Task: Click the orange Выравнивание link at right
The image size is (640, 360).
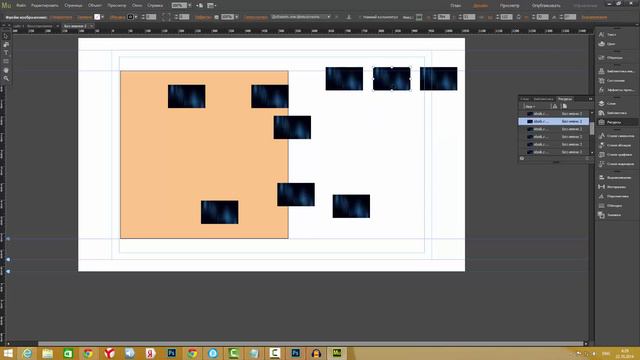Action: pyautogui.click(x=594, y=17)
